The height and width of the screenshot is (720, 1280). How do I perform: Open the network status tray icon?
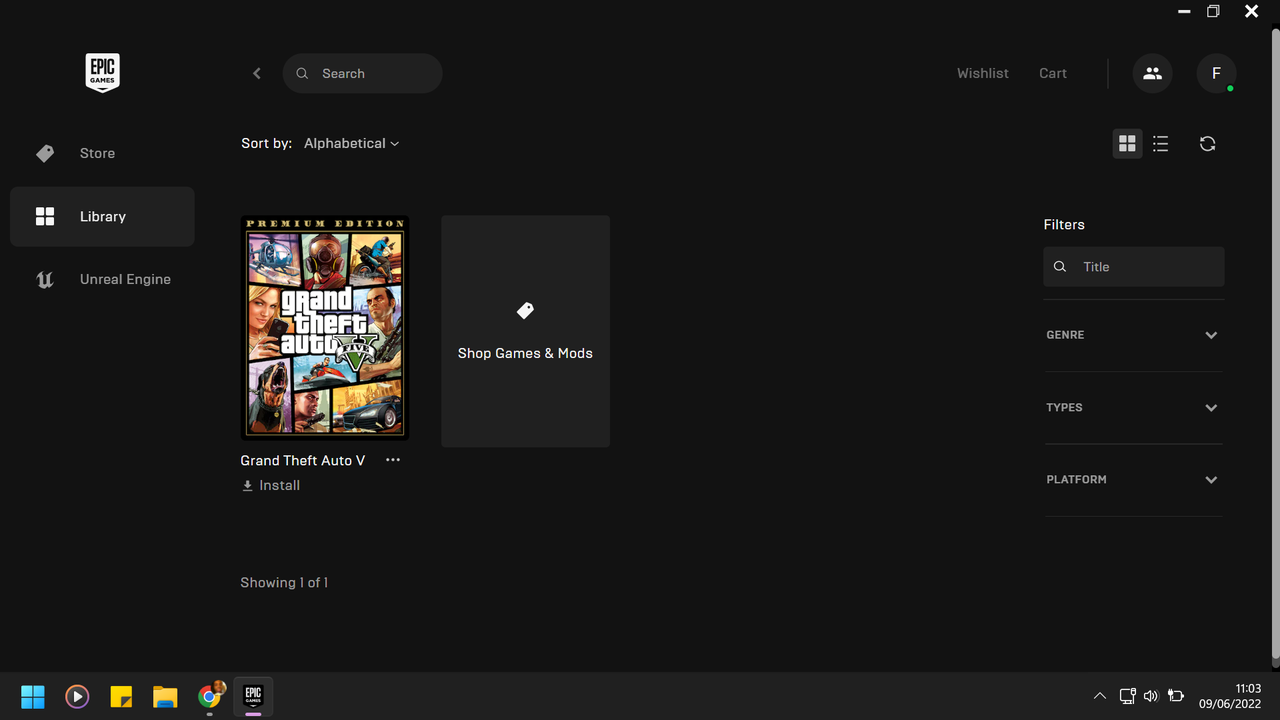click(x=1127, y=696)
